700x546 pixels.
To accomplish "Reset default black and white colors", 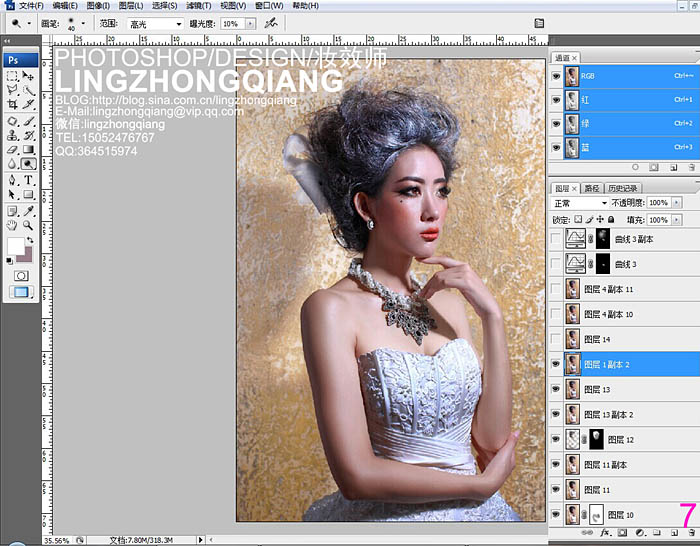I will (x=9, y=260).
